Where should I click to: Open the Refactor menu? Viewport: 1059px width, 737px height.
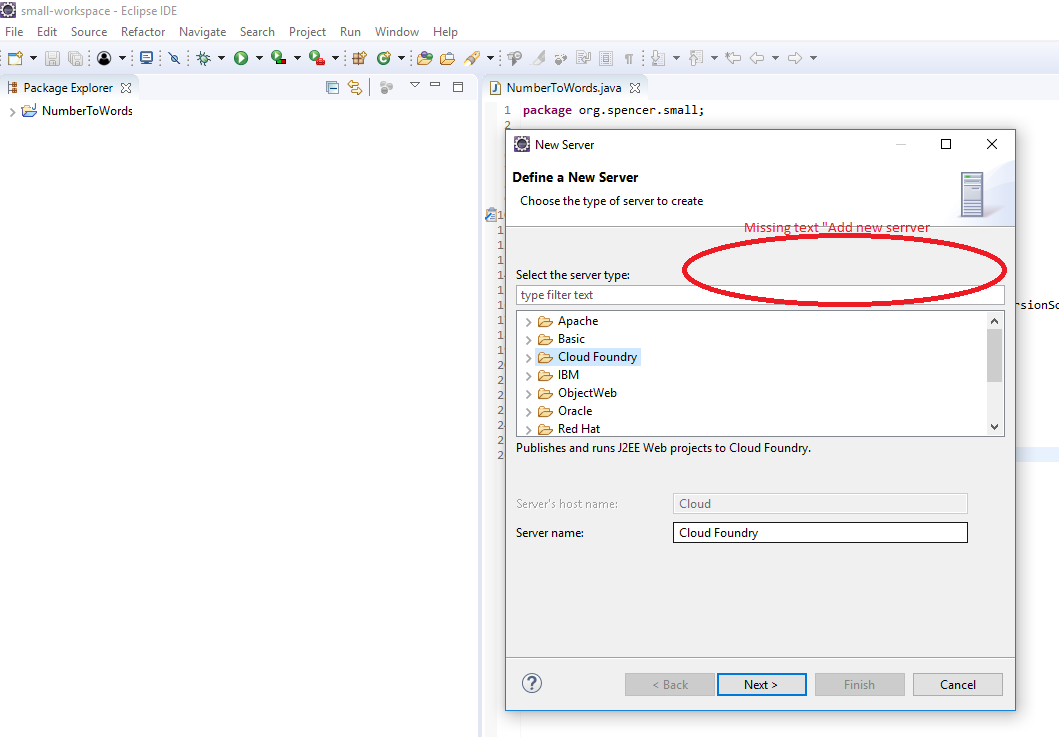pyautogui.click(x=143, y=32)
